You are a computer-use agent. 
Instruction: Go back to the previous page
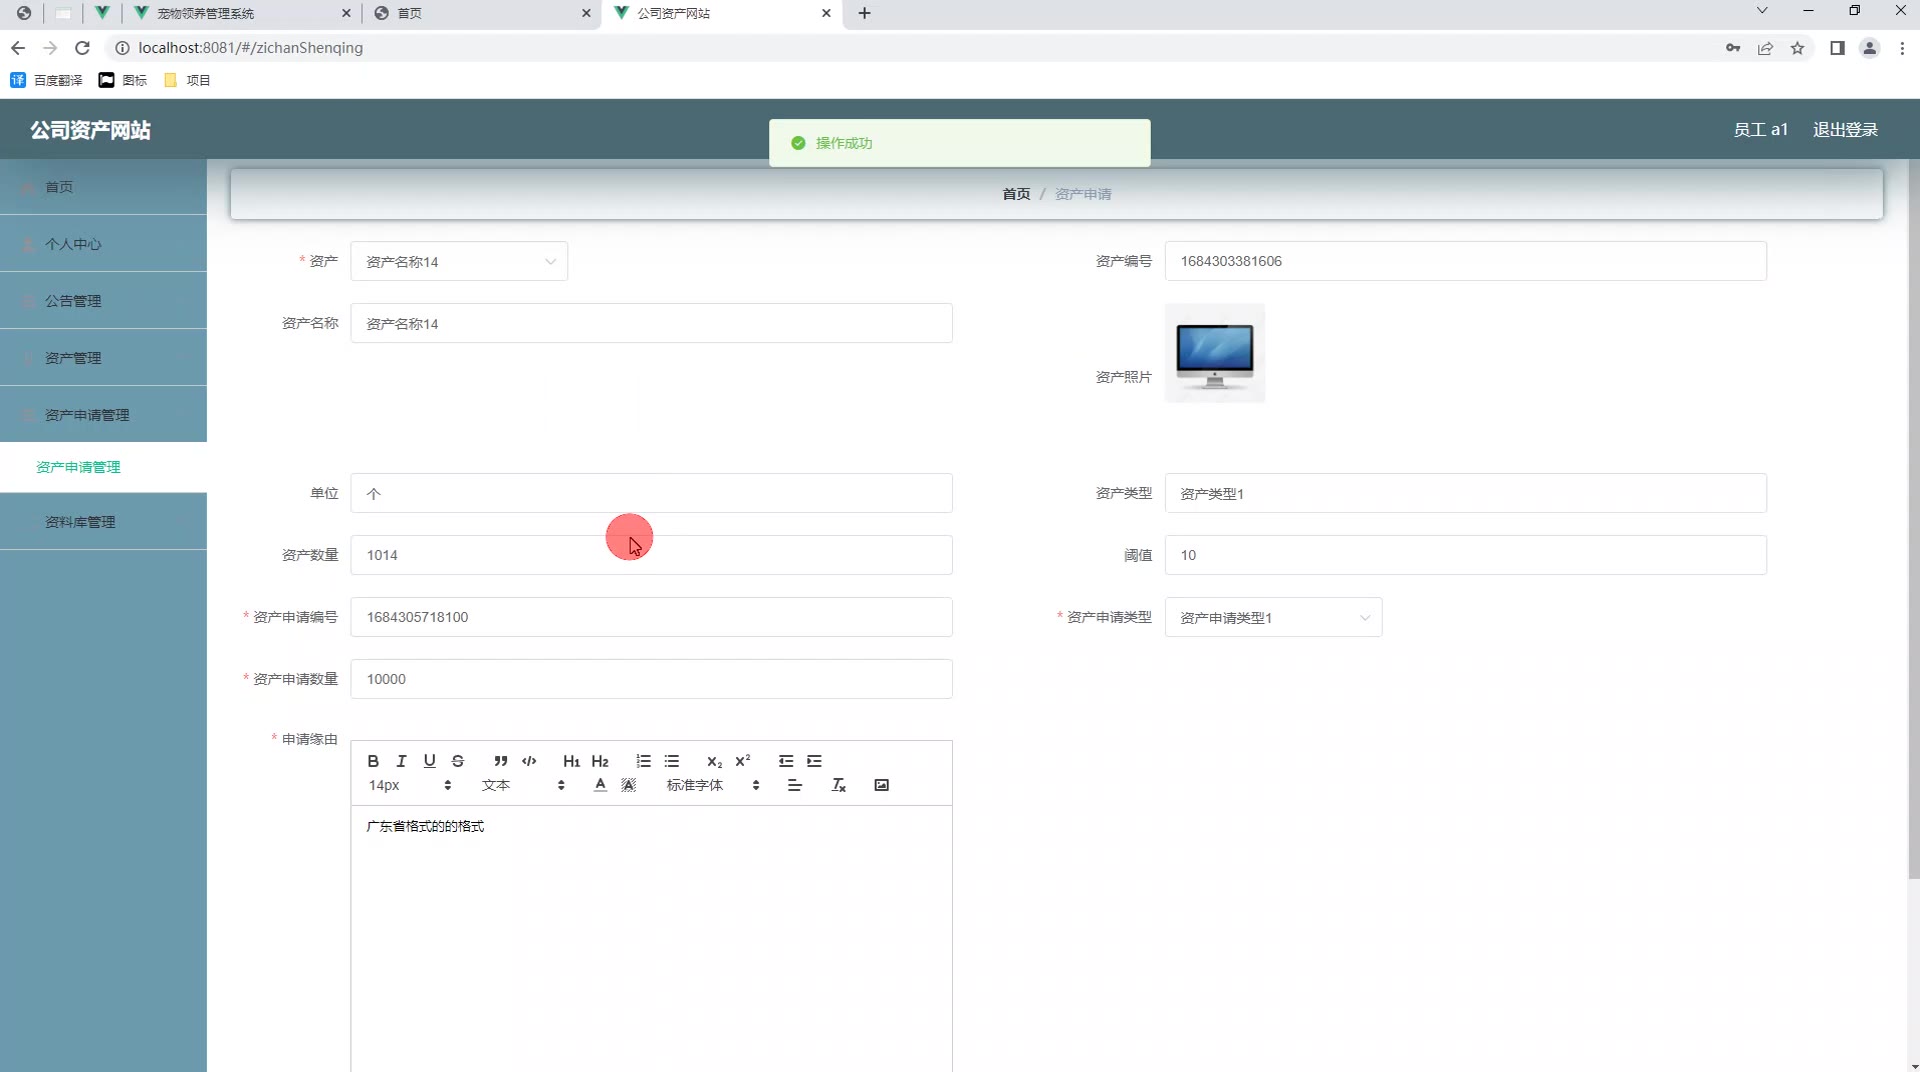click(18, 48)
